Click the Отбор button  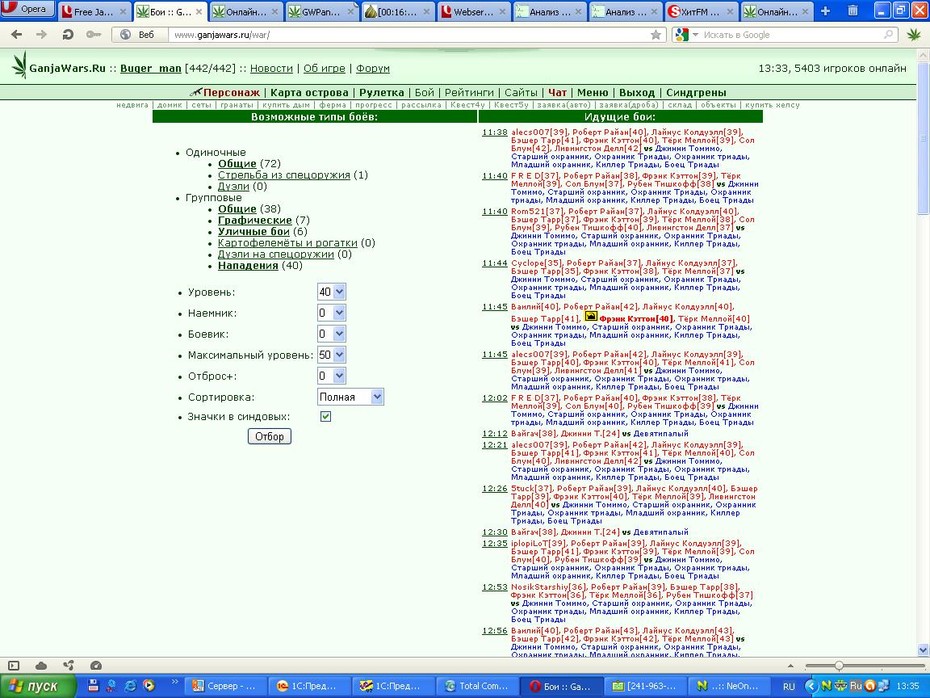(x=269, y=436)
